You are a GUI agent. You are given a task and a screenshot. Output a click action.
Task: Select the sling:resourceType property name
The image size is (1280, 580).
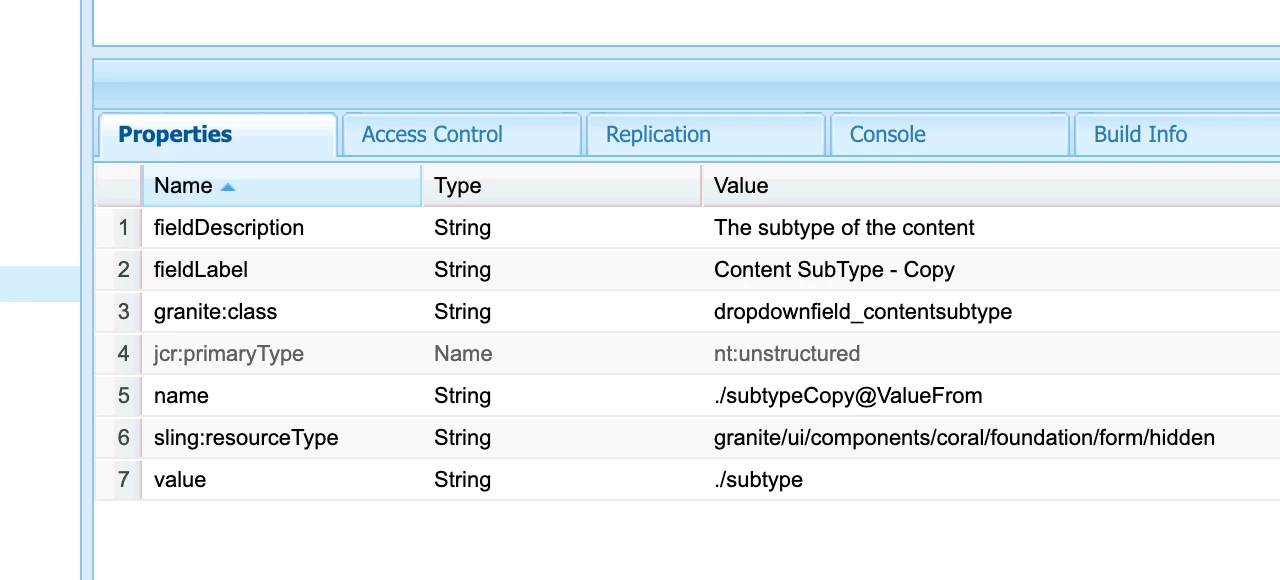[x=246, y=438]
